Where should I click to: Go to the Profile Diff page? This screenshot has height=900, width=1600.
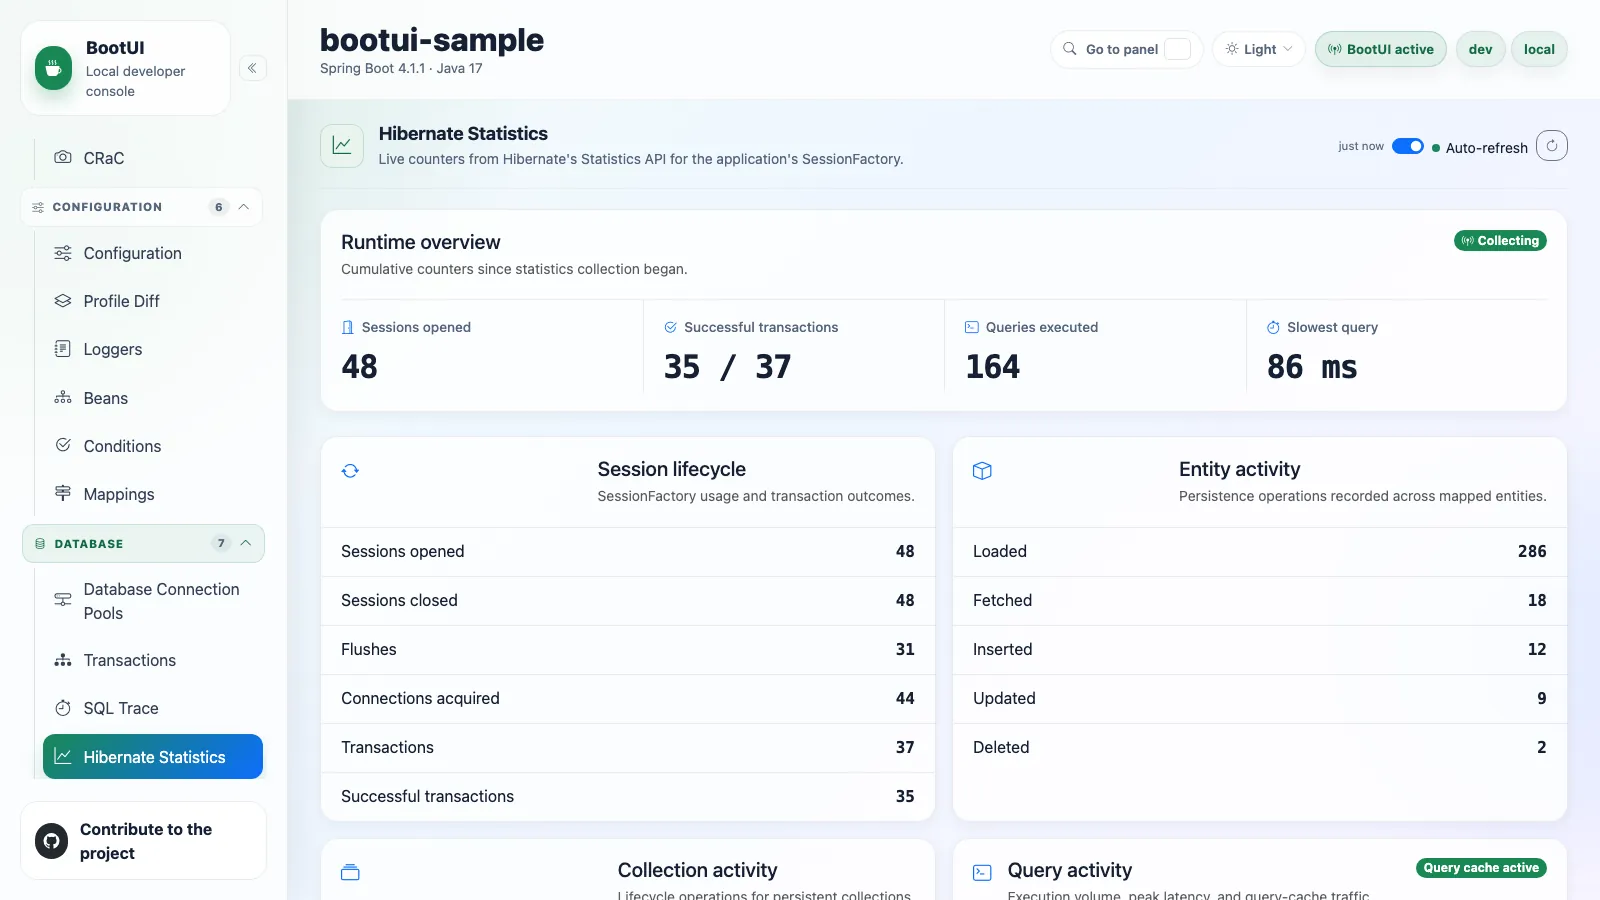click(153, 301)
